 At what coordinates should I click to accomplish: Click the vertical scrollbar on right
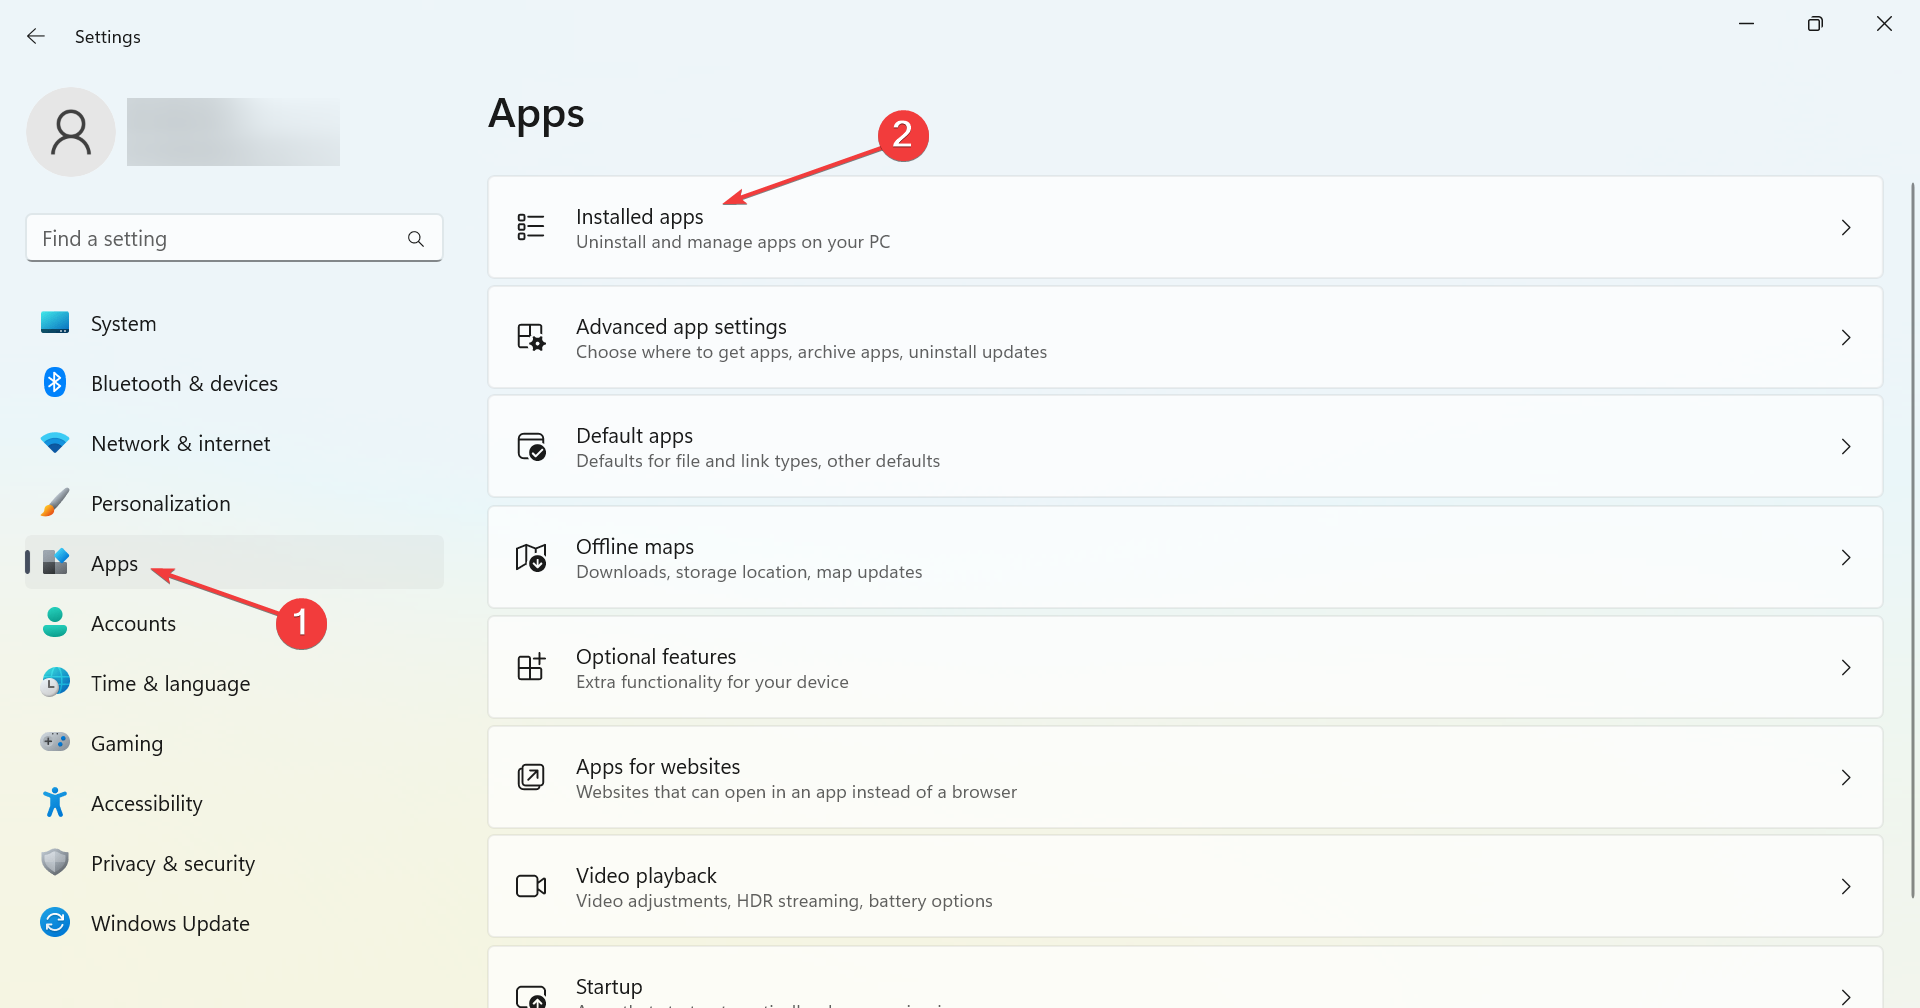pyautogui.click(x=1912, y=540)
